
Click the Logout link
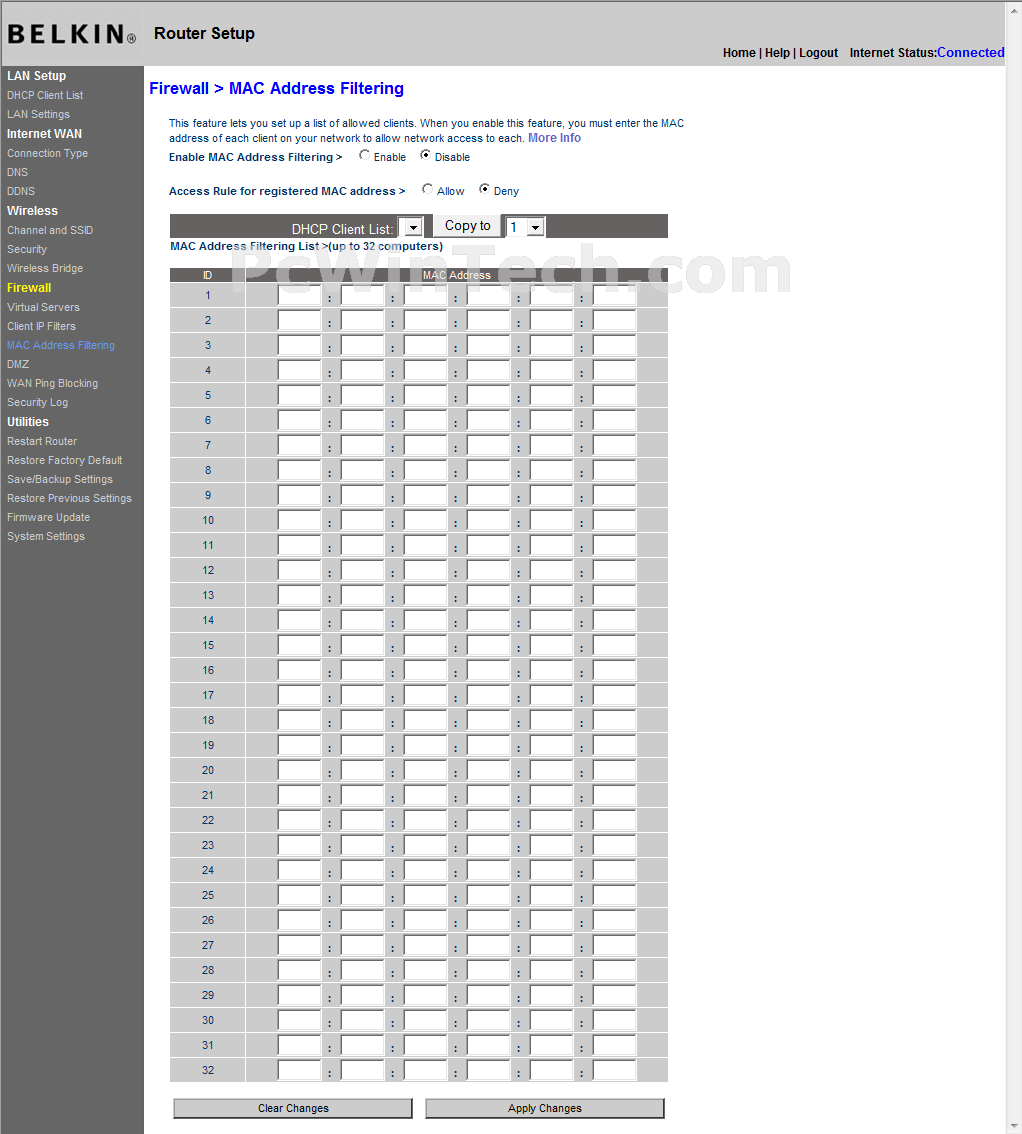[x=818, y=53]
